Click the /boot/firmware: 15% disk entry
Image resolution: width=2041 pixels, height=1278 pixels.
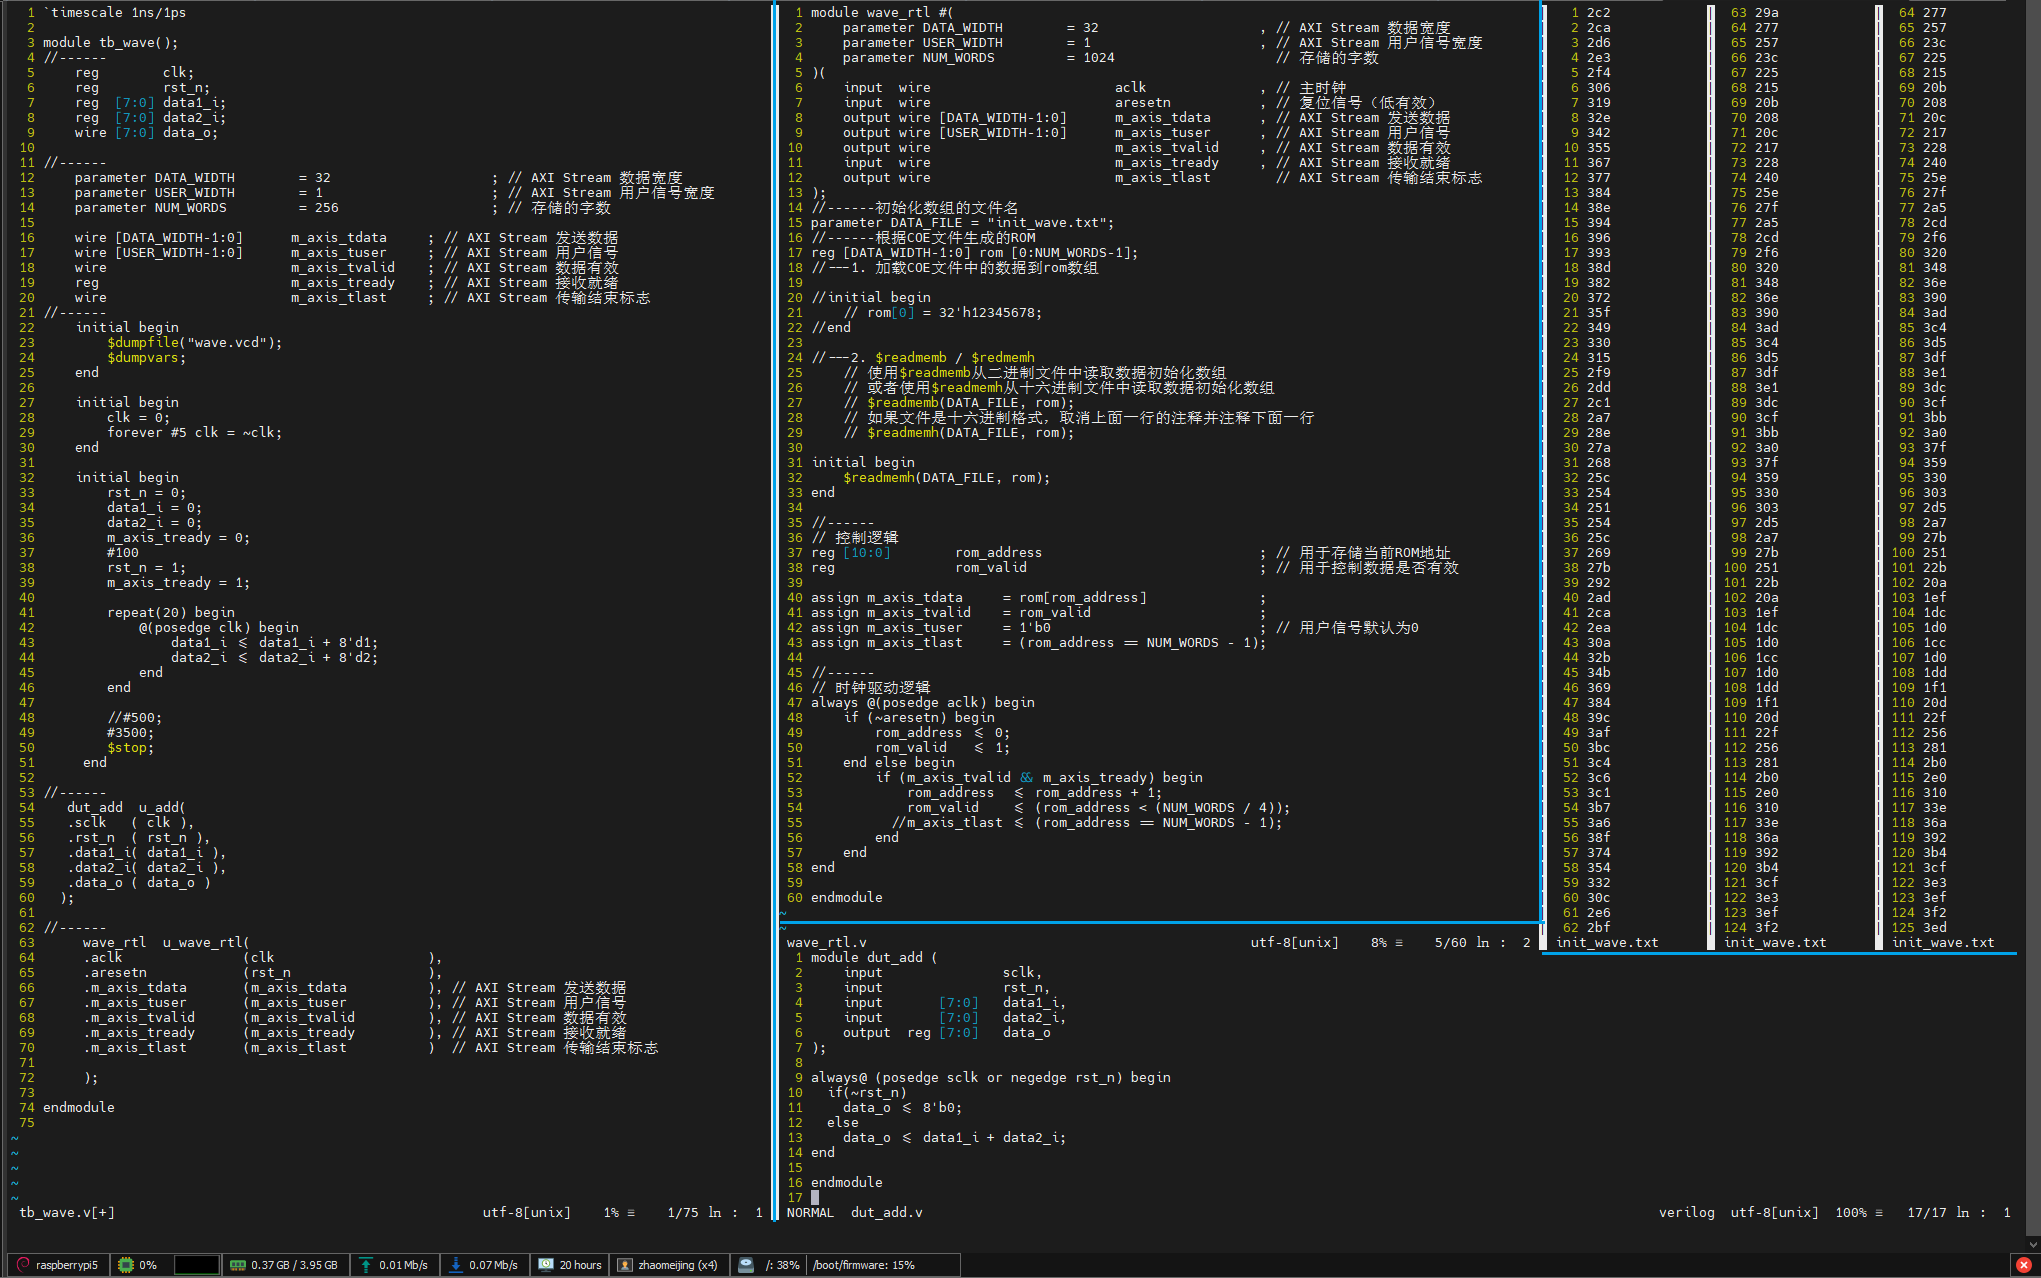pyautogui.click(x=864, y=1265)
